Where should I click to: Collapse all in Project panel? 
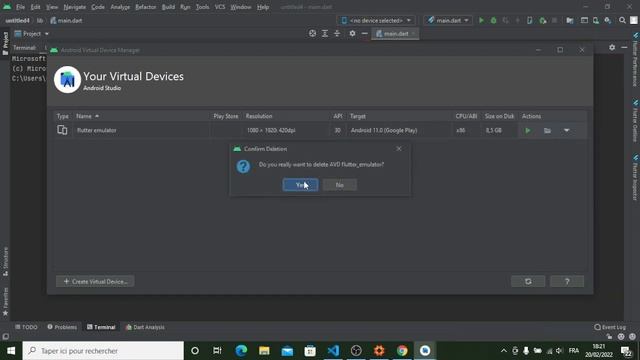(x=337, y=33)
